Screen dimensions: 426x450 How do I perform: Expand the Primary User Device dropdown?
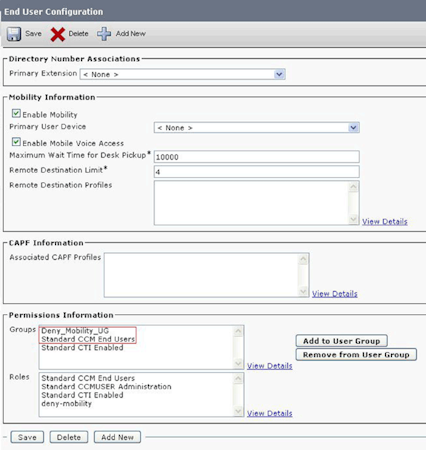(256, 128)
